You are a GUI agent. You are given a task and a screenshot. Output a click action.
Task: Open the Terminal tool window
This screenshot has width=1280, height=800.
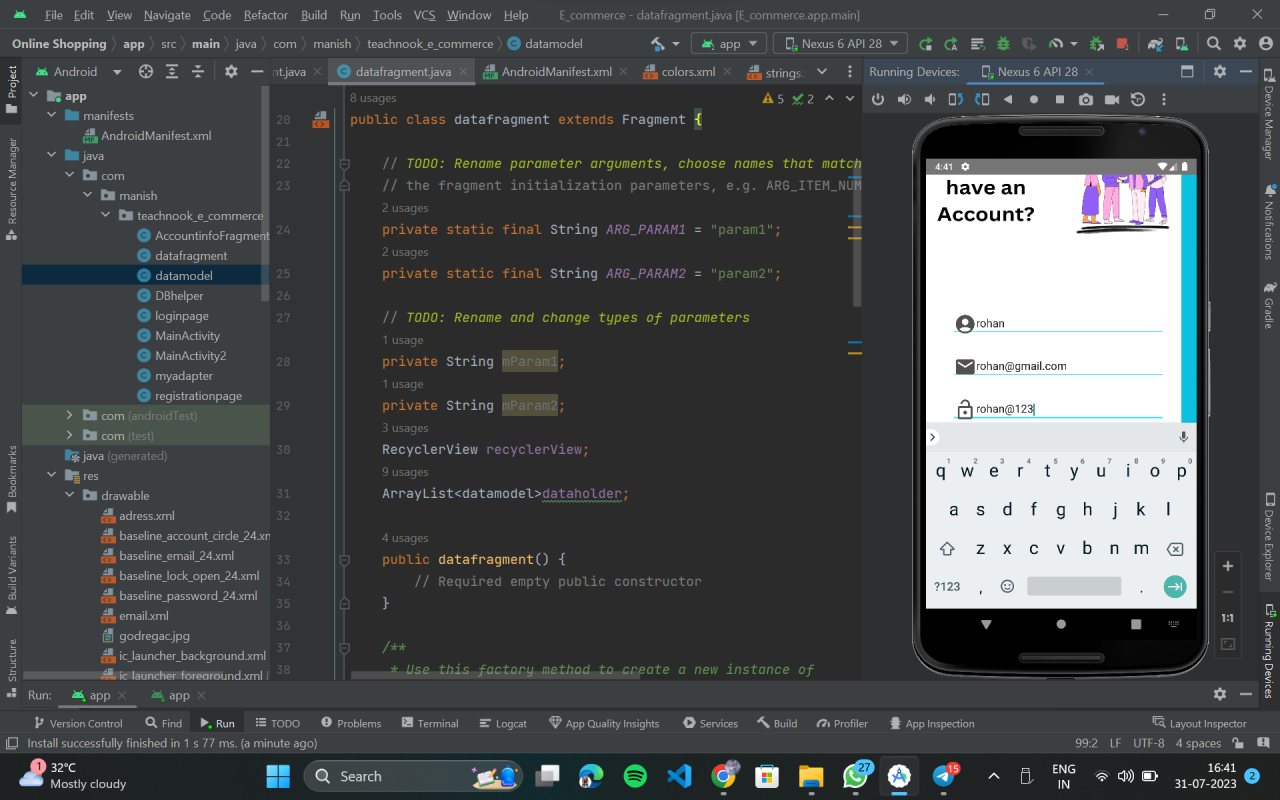(x=429, y=723)
